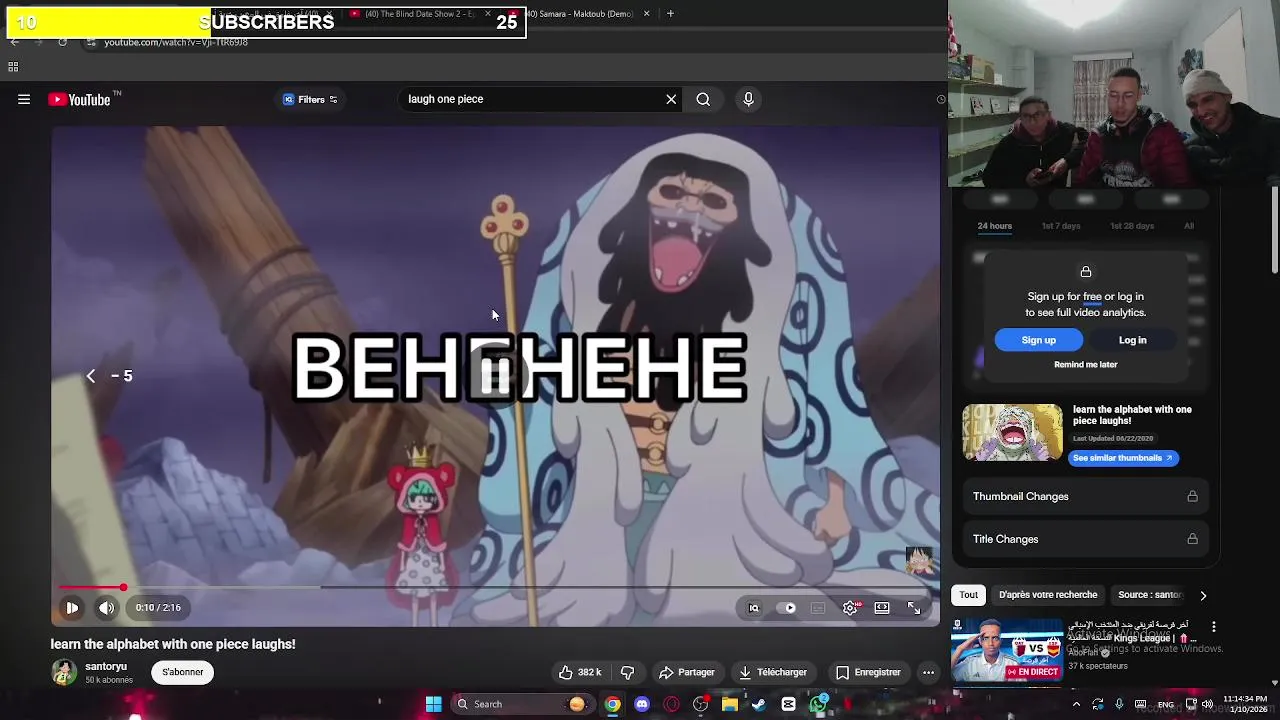Open the Filters button by the search bar
The height and width of the screenshot is (720, 1280).
coord(310,99)
